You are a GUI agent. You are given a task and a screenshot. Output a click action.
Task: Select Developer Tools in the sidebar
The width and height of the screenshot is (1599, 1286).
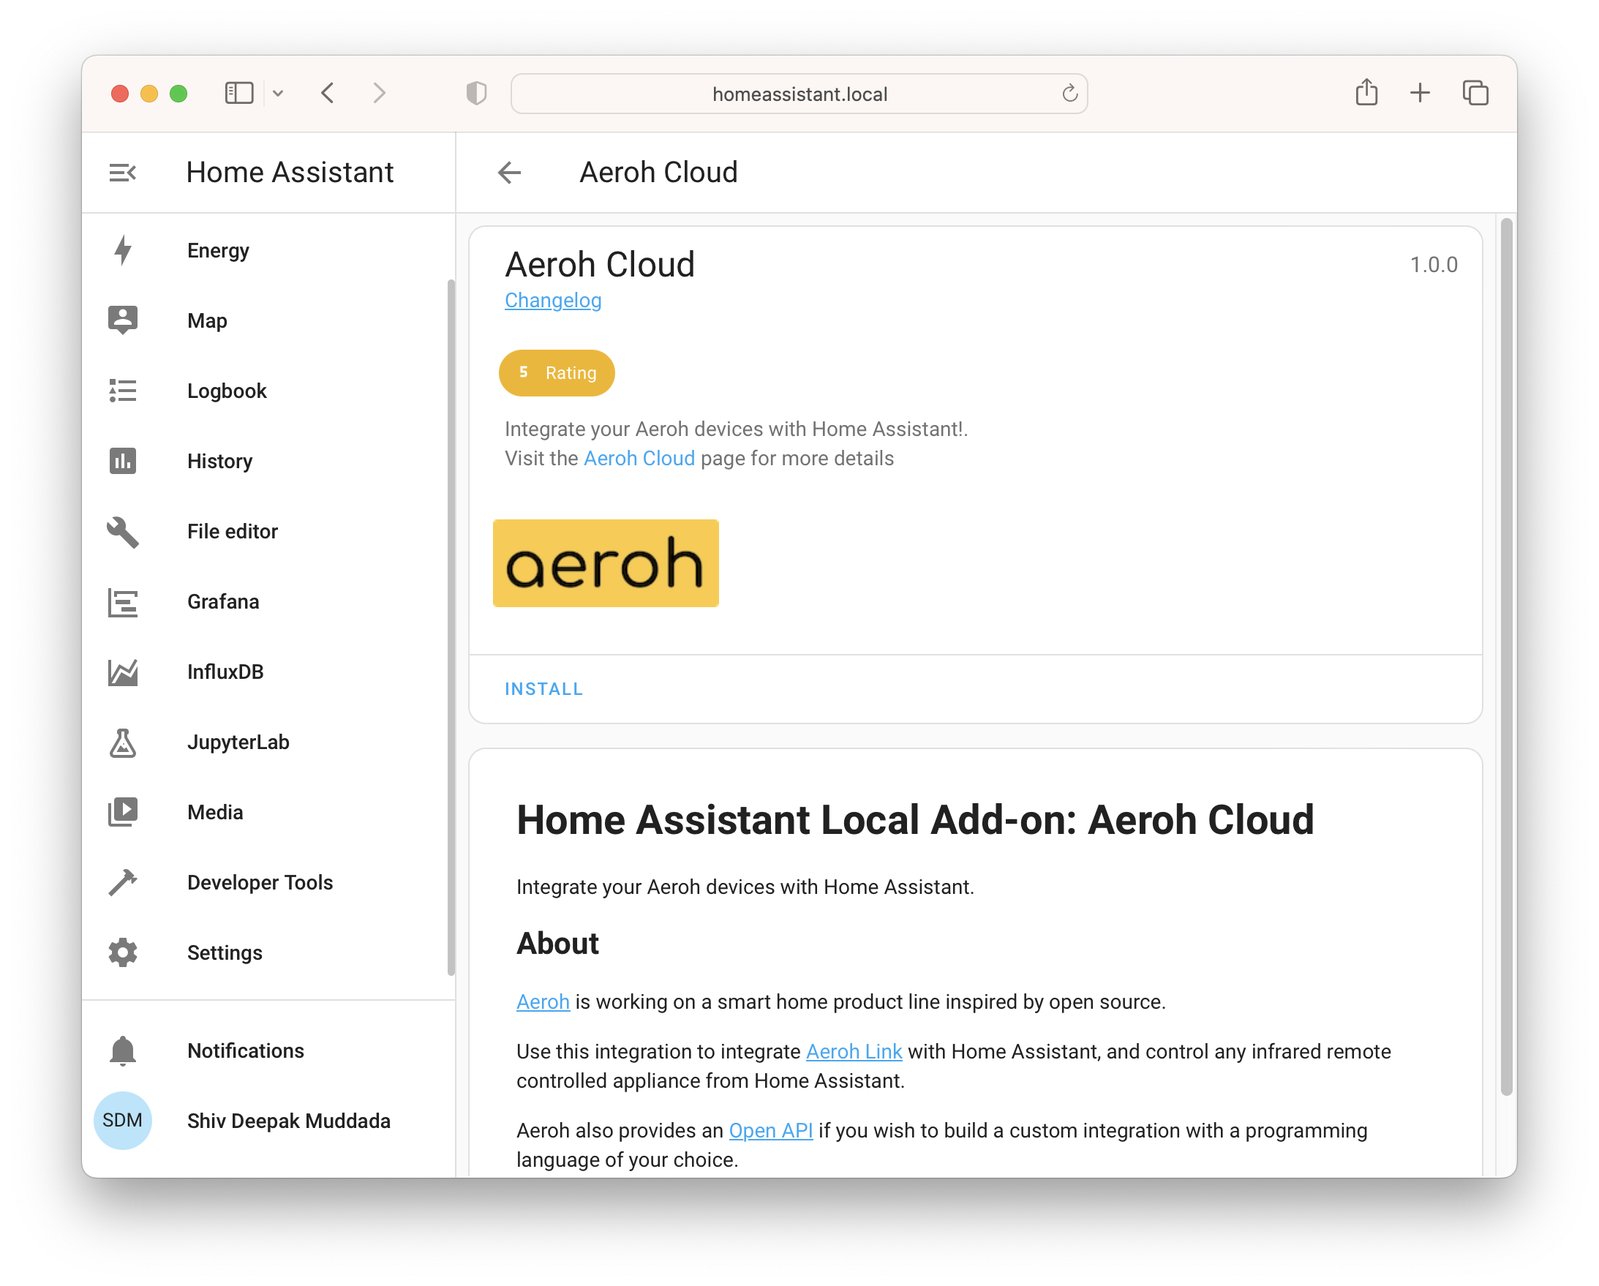click(260, 882)
